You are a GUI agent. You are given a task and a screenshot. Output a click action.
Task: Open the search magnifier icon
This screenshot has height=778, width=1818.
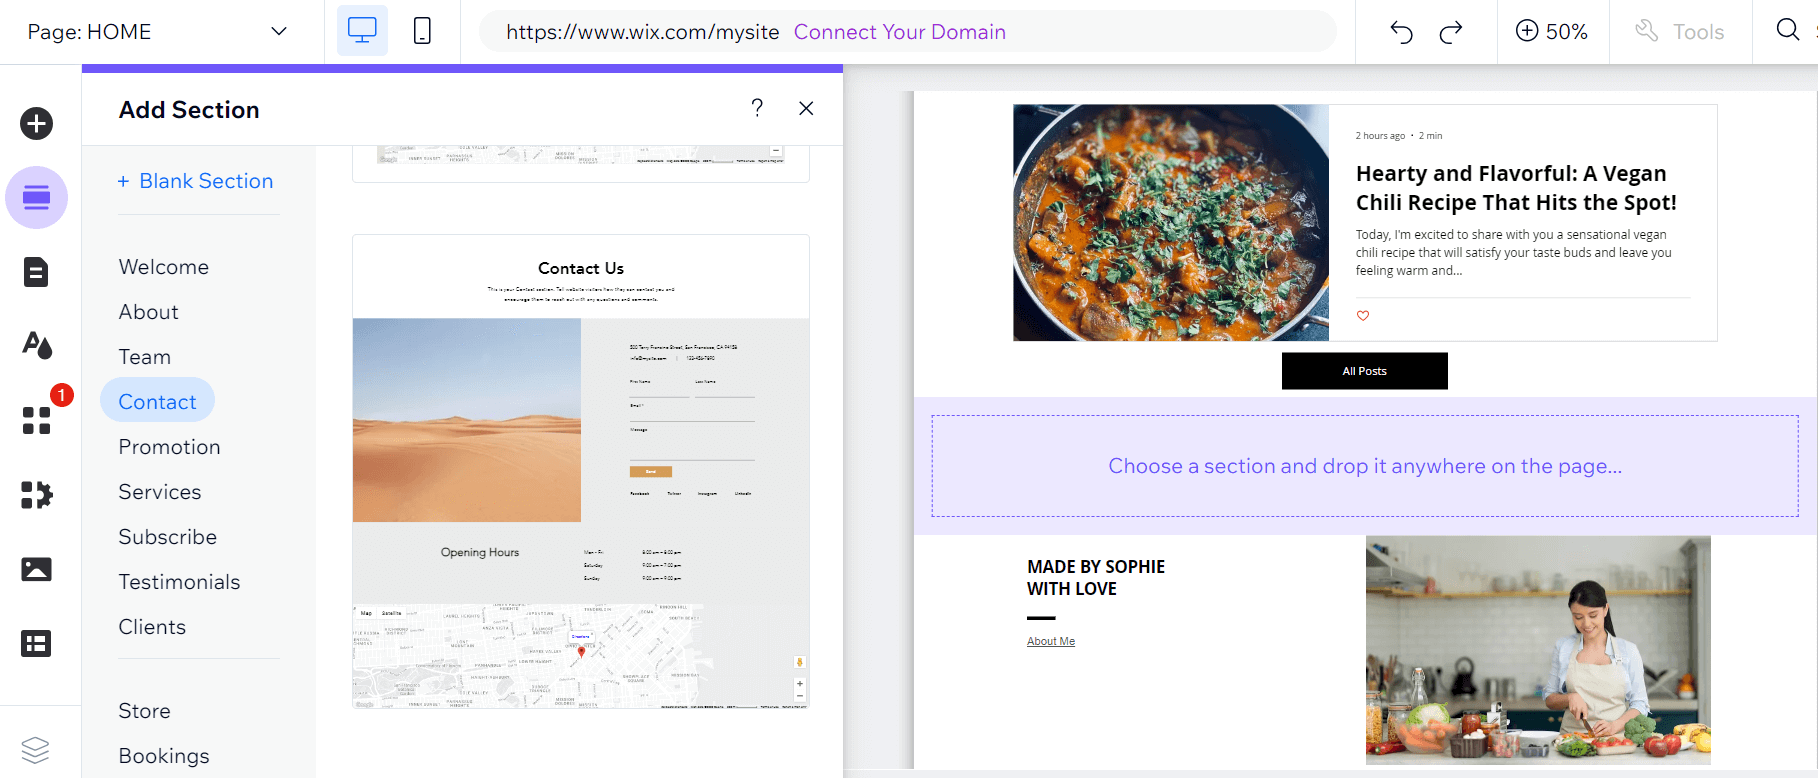click(x=1787, y=30)
